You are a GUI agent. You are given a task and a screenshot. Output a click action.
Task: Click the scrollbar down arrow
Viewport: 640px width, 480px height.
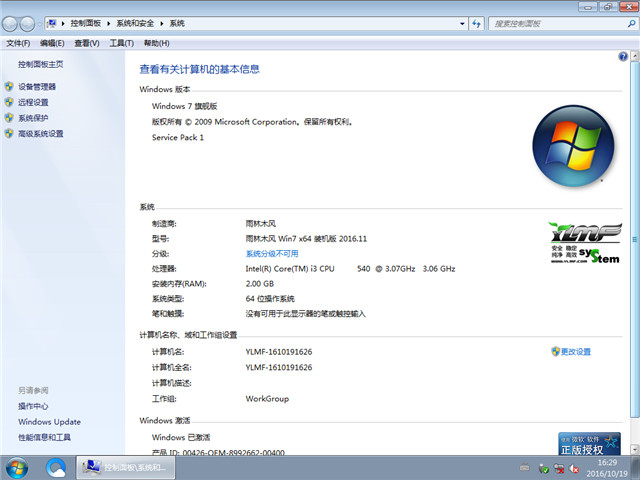[x=635, y=449]
